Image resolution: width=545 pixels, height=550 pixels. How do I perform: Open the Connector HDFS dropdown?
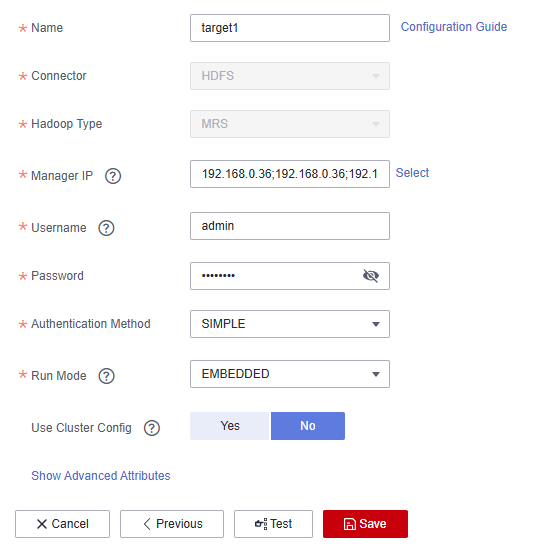coord(290,76)
